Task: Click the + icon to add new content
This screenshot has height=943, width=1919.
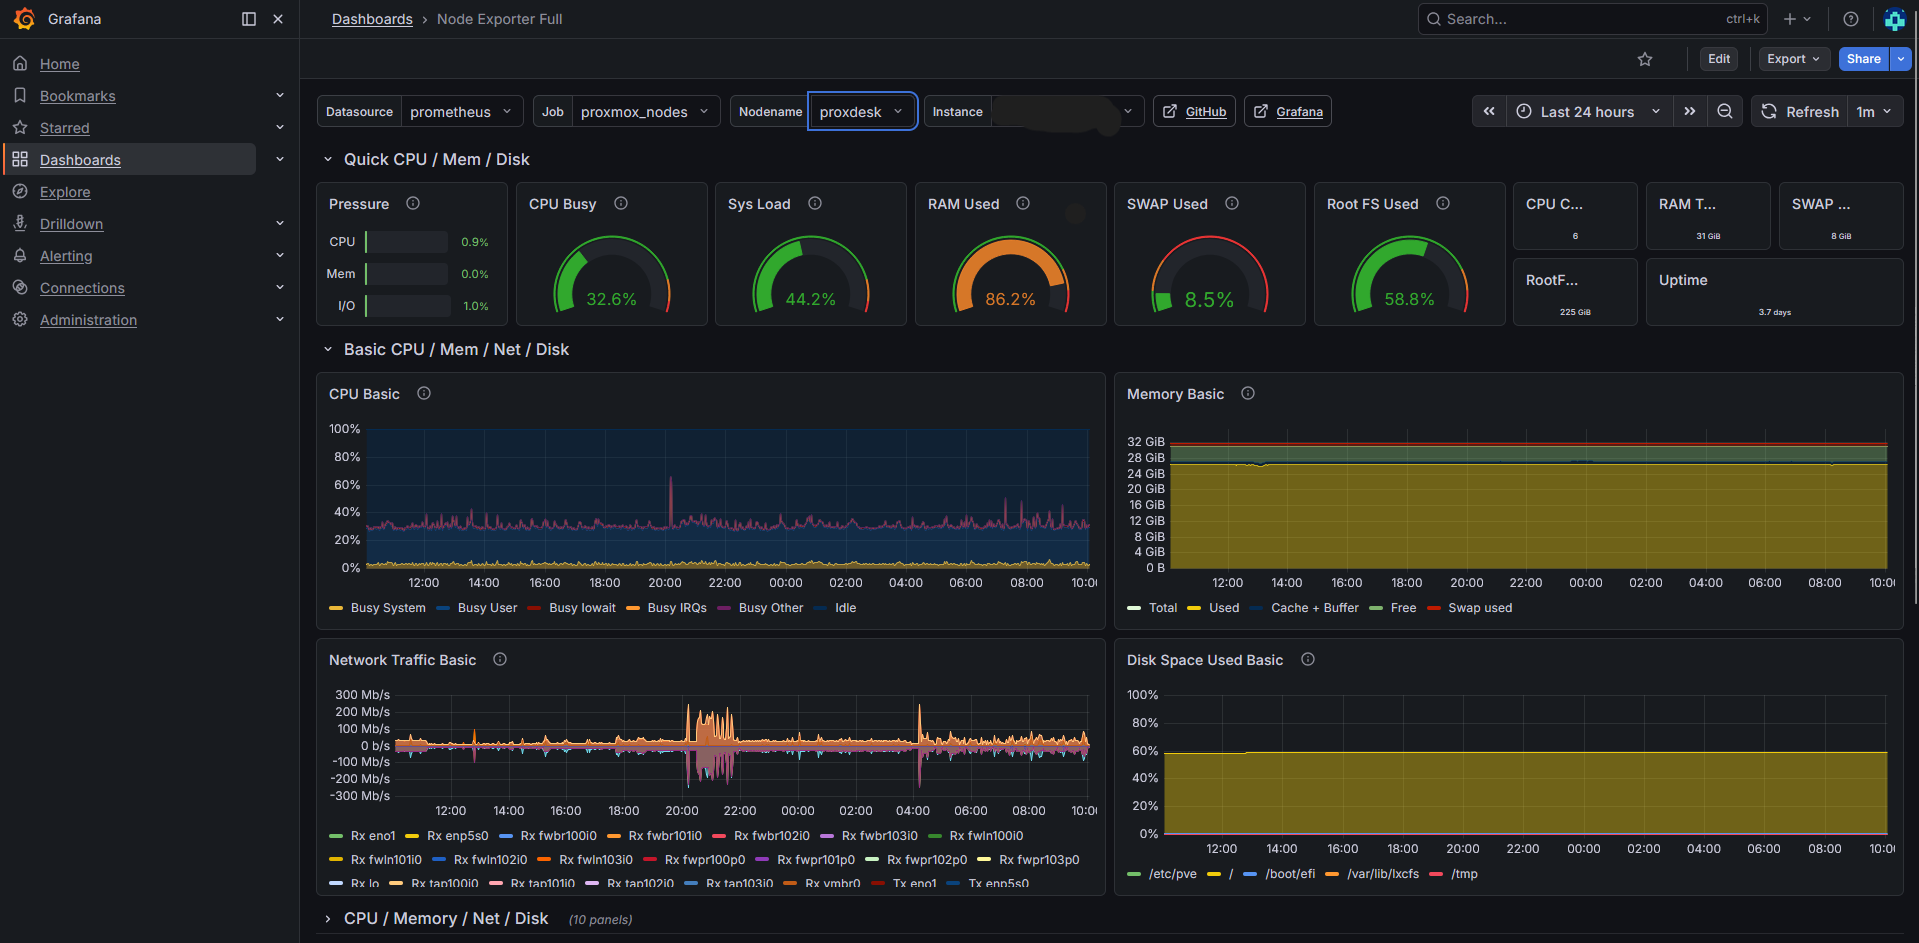Action: click(x=1789, y=18)
